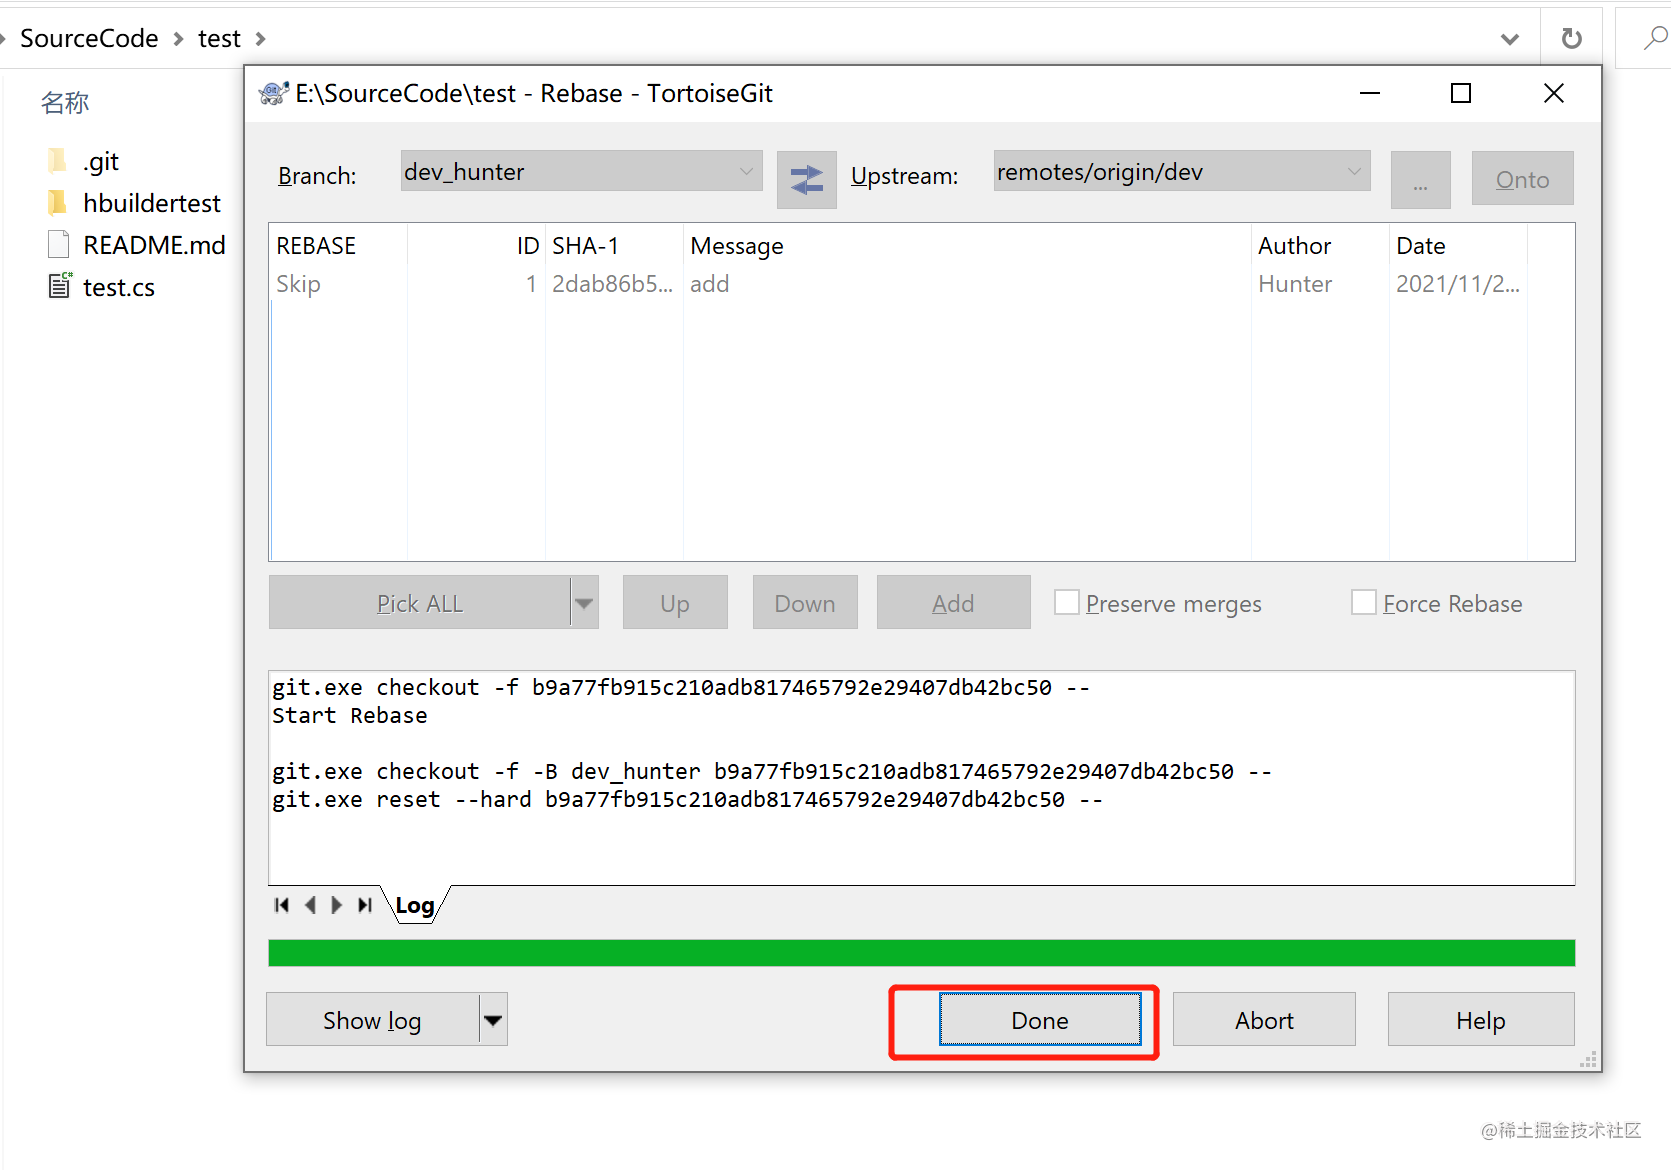Click the SHA-1 column header
Screen dimensions: 1671x1170
tap(614, 246)
